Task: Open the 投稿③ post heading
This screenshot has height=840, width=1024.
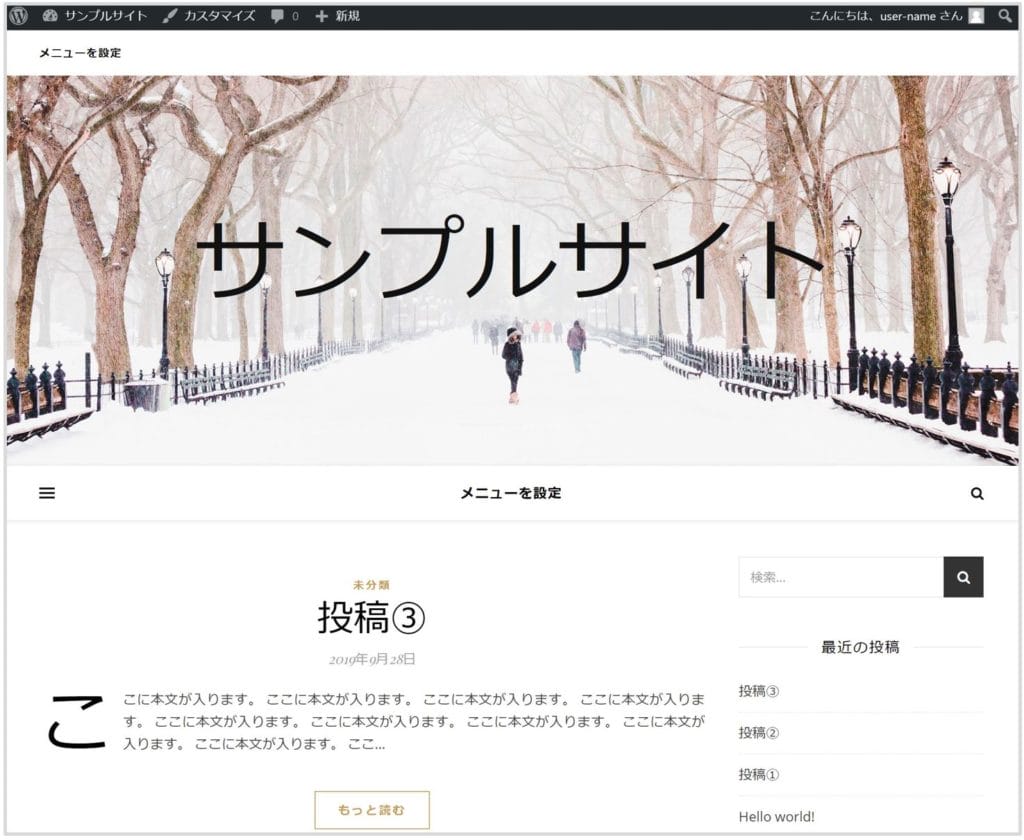Action: click(371, 618)
